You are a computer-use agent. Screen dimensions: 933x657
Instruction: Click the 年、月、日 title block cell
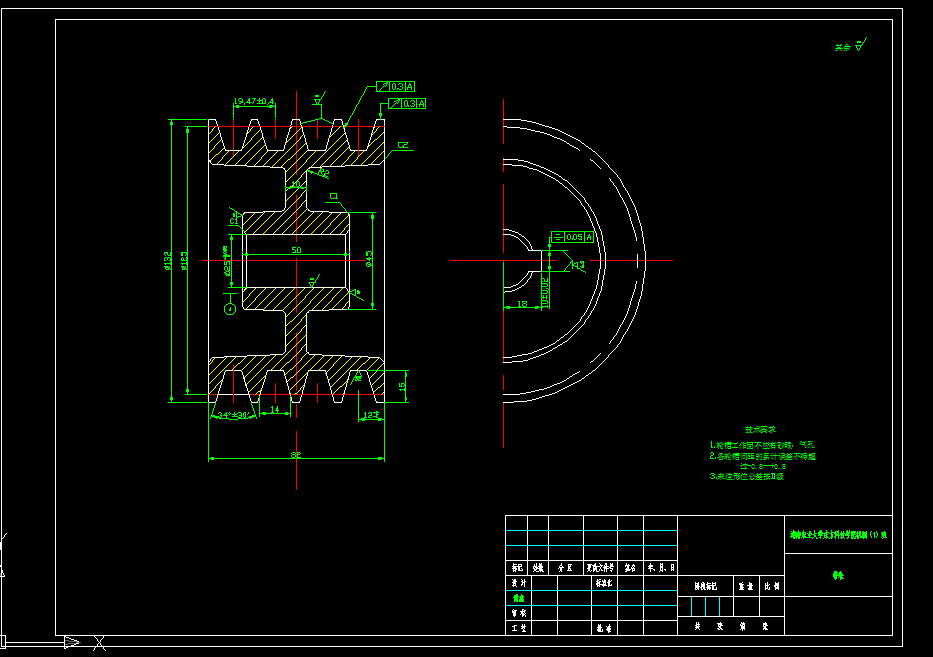[660, 568]
